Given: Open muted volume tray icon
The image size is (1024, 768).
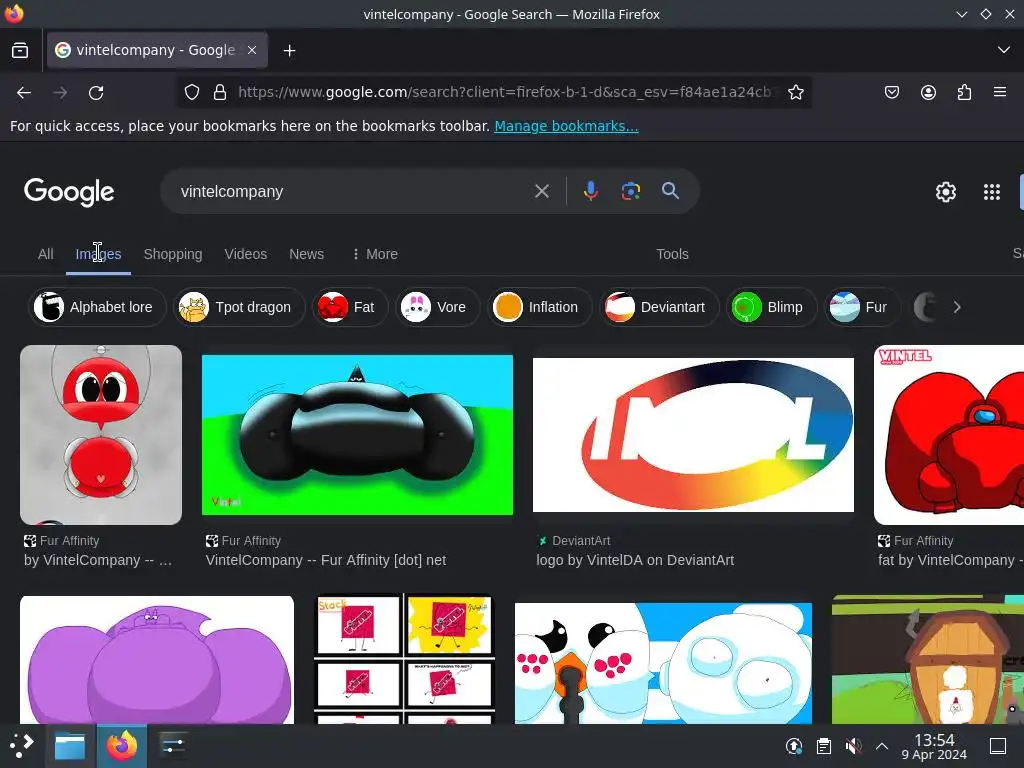Looking at the screenshot, I should (853, 746).
